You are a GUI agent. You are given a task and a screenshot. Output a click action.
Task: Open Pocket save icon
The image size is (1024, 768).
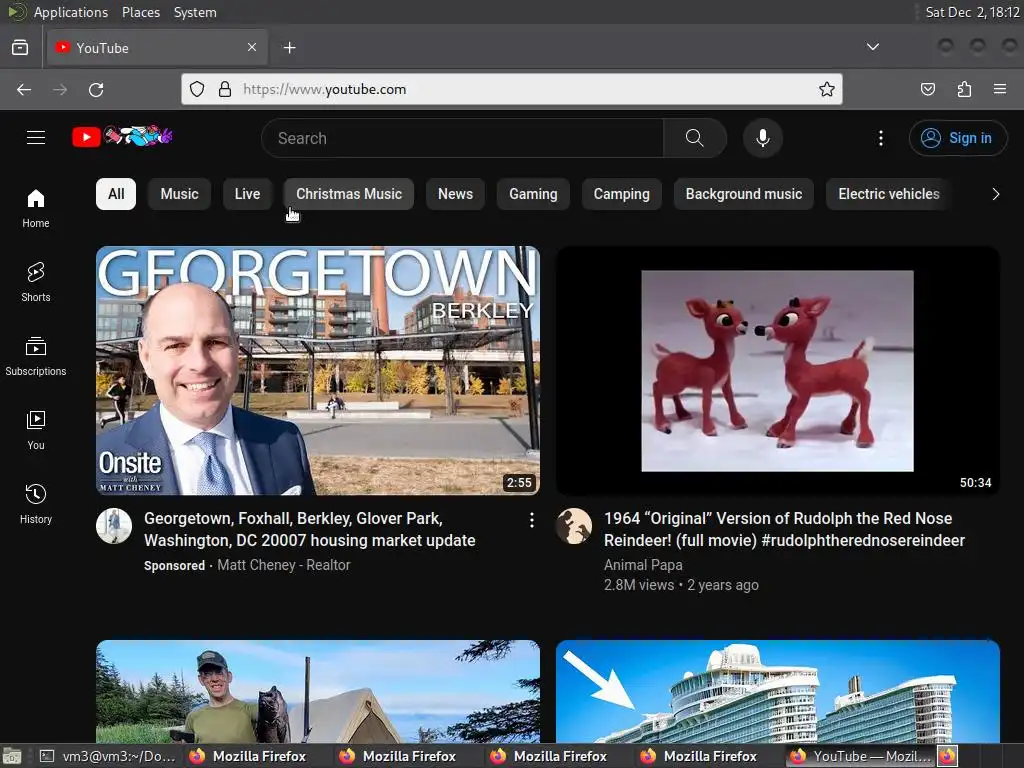pyautogui.click(x=927, y=89)
